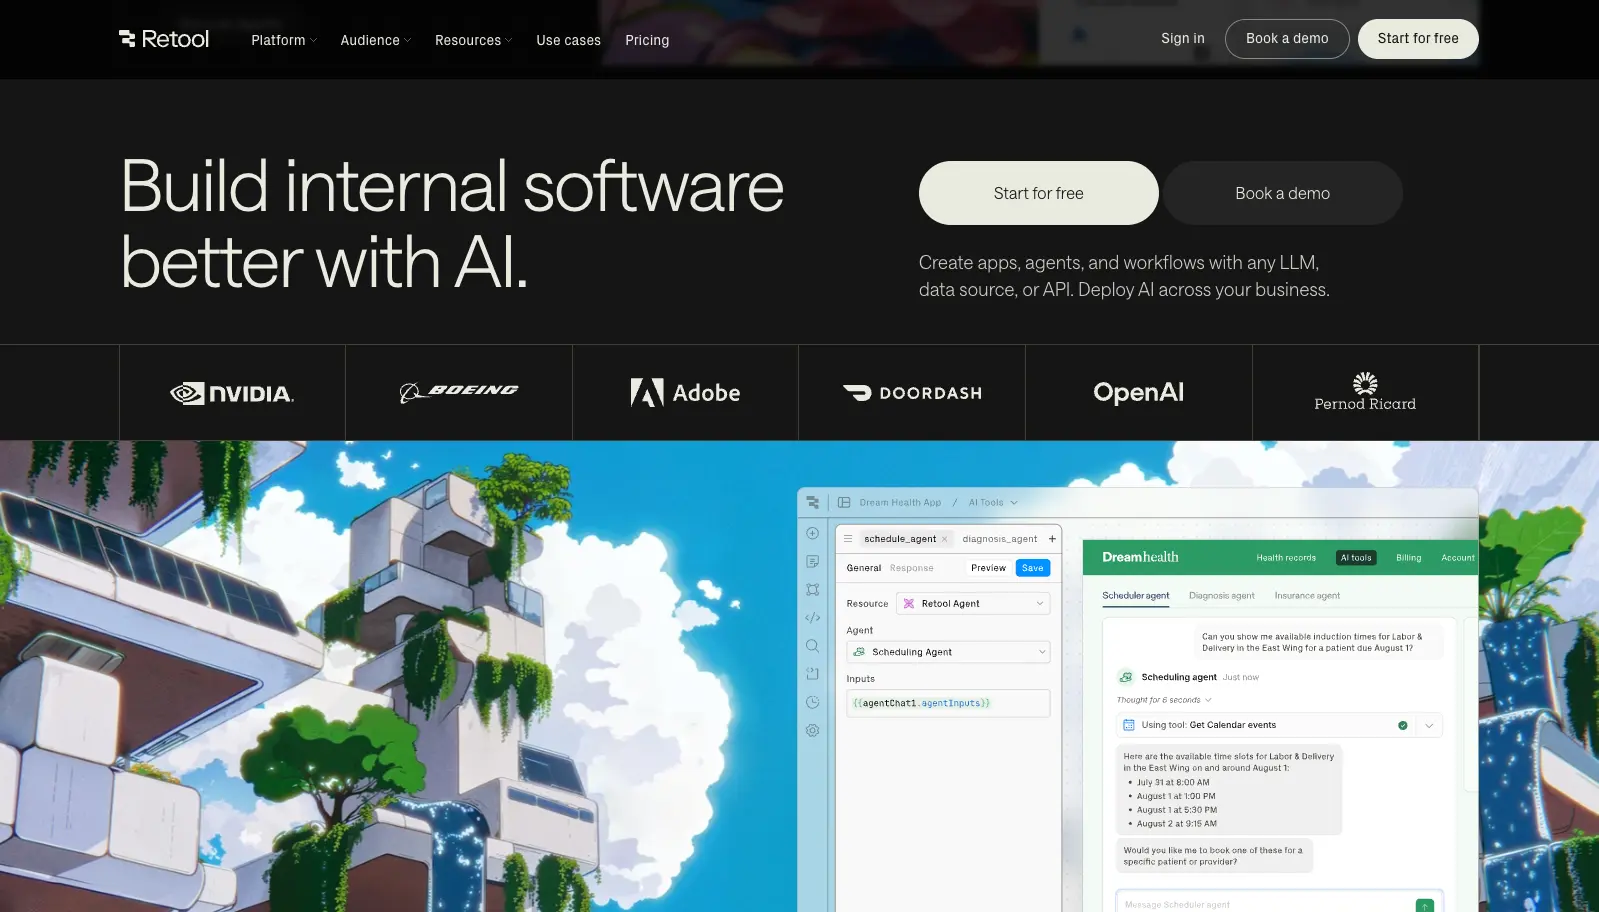Open the code icon in the editor sidebar
Viewport: 1599px width, 912px height.
(812, 618)
